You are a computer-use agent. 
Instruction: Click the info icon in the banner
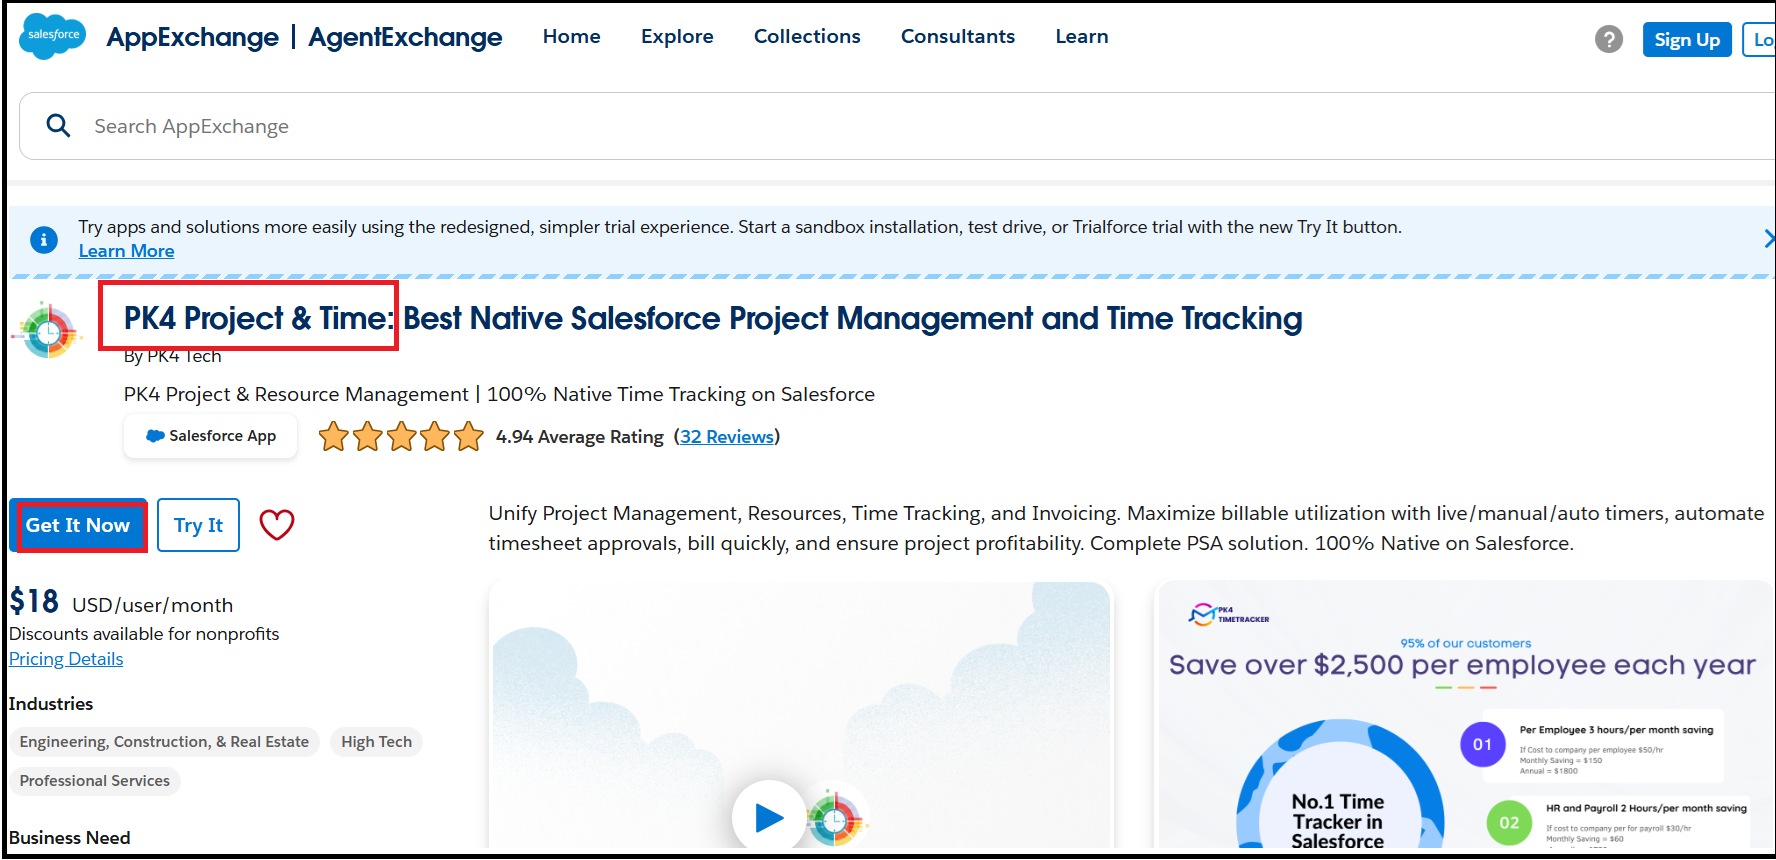[x=43, y=240]
